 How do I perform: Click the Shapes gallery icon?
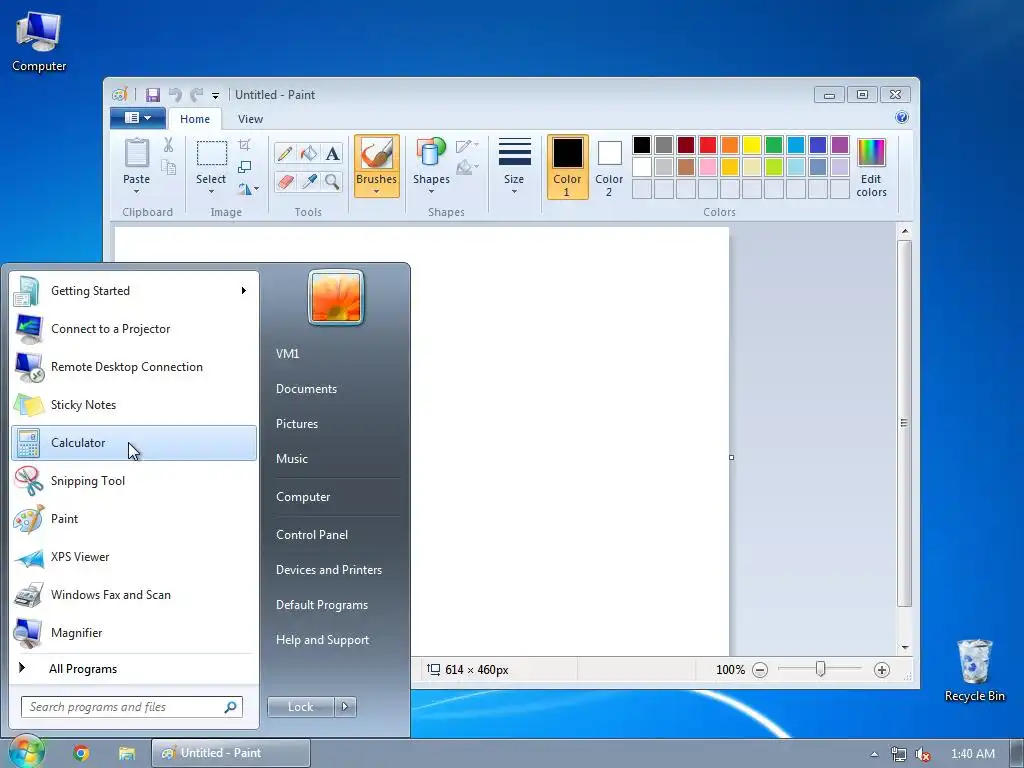(x=430, y=152)
